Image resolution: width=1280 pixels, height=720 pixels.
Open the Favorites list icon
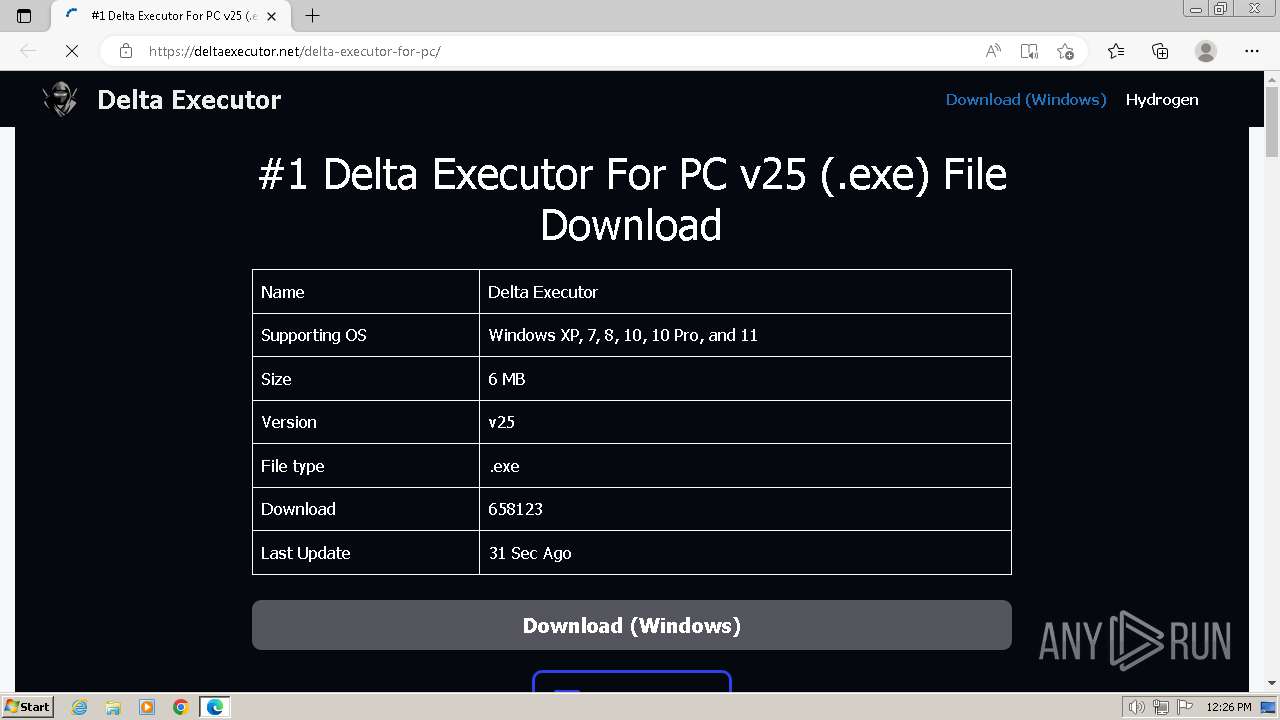coord(1116,51)
